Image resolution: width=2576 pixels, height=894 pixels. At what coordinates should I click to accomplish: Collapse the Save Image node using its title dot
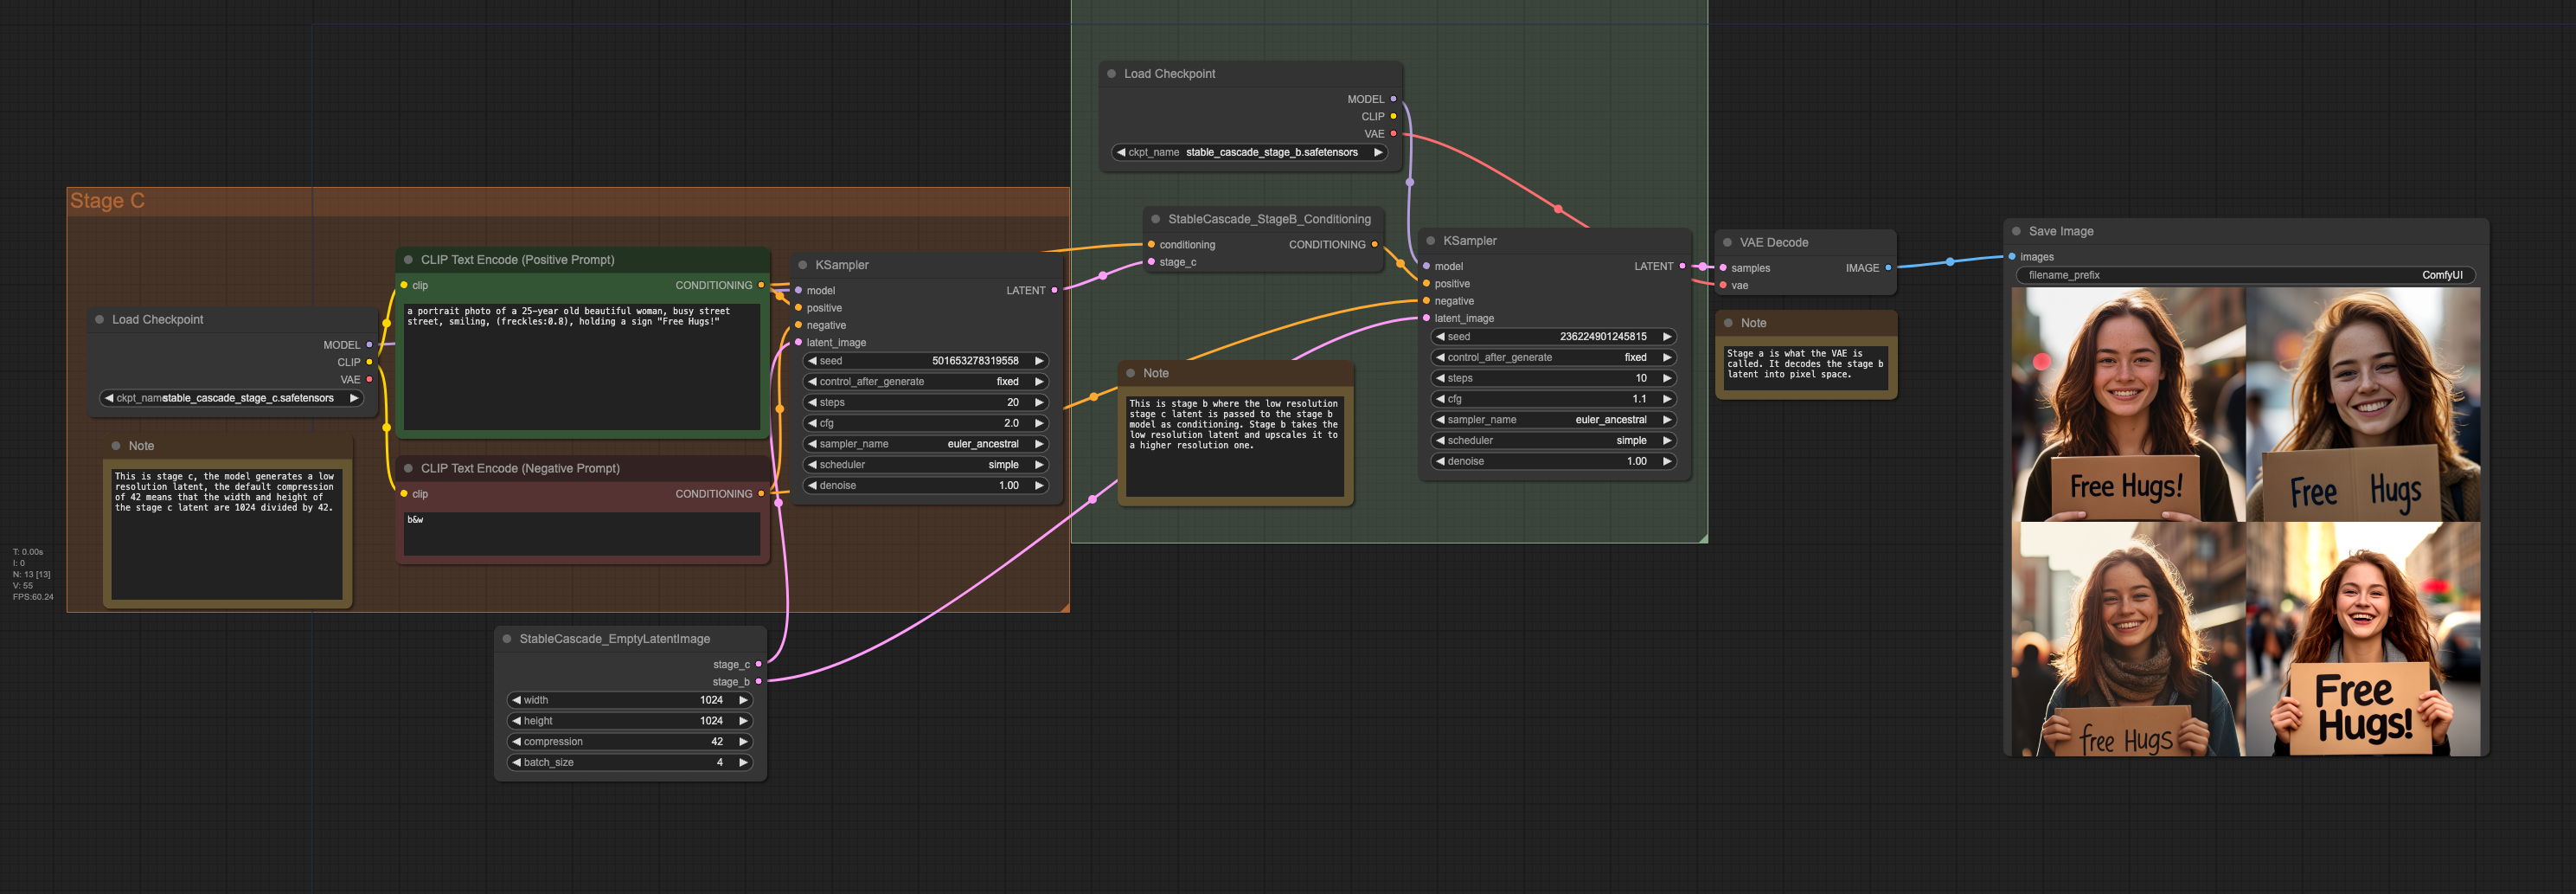(x=2016, y=231)
